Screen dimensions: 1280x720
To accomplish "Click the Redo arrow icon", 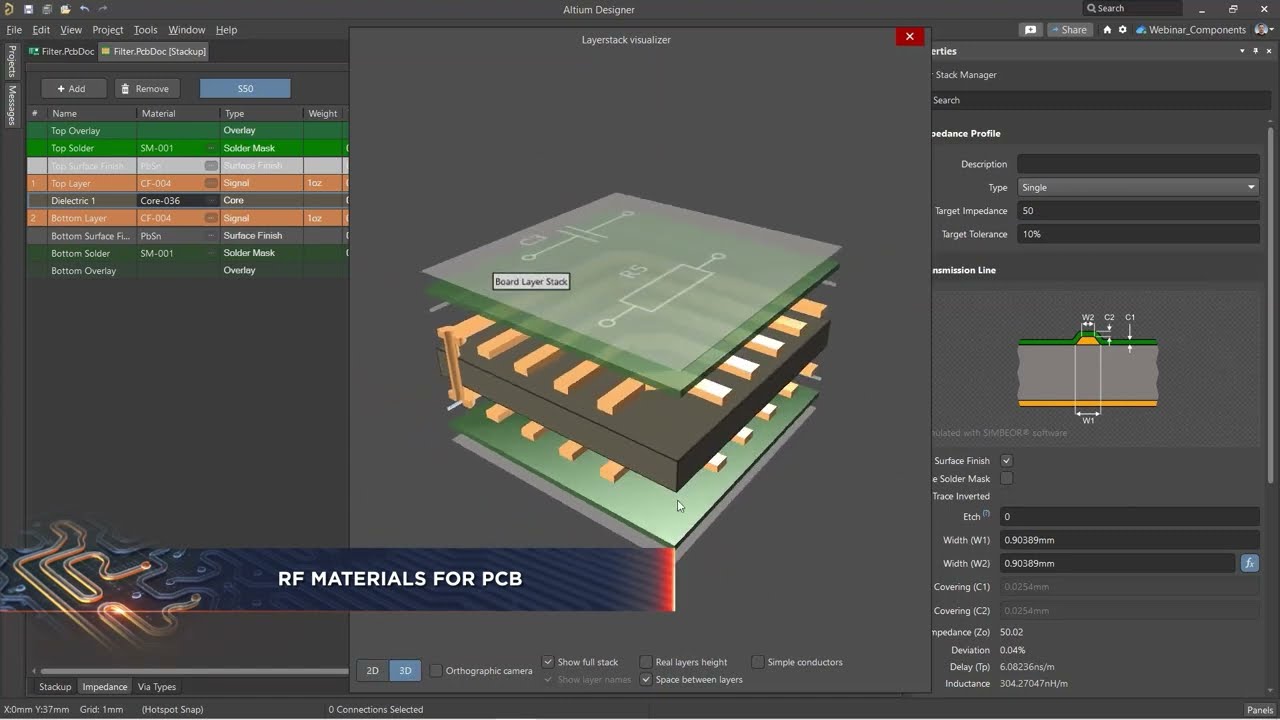I will click(x=102, y=9).
